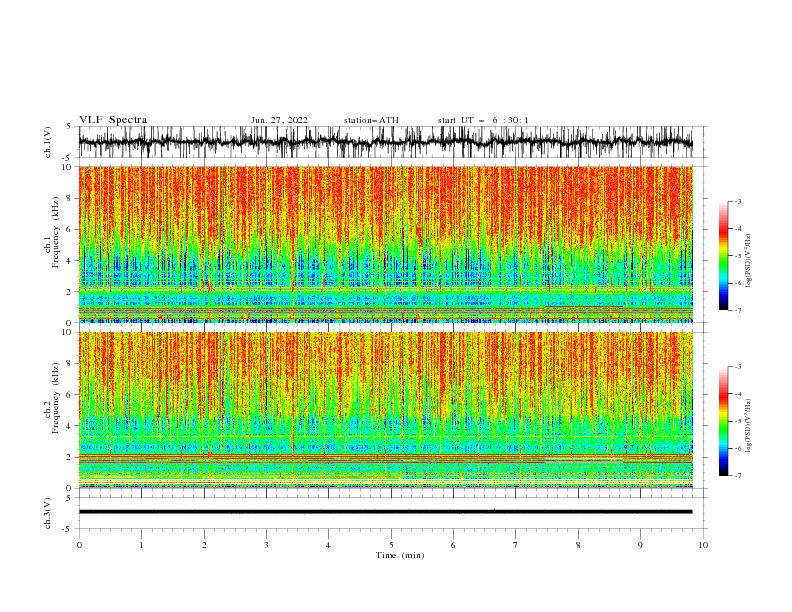Click the "station=ATH" label
This screenshot has height=612, width=792.
click(371, 120)
